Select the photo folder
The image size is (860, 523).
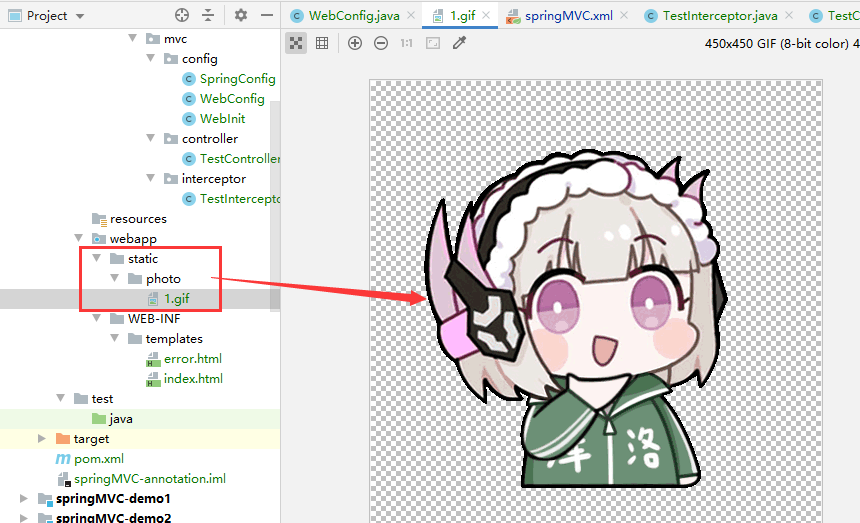pos(163,278)
